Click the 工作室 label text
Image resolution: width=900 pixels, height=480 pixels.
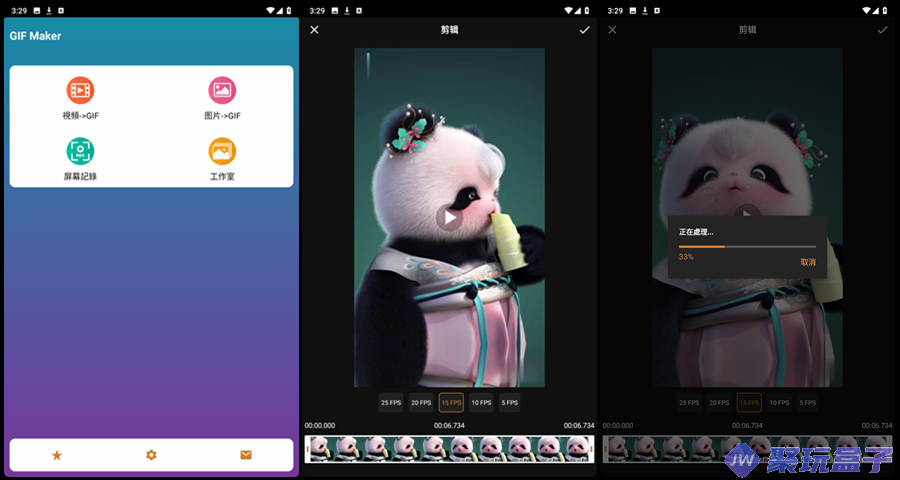pos(222,176)
